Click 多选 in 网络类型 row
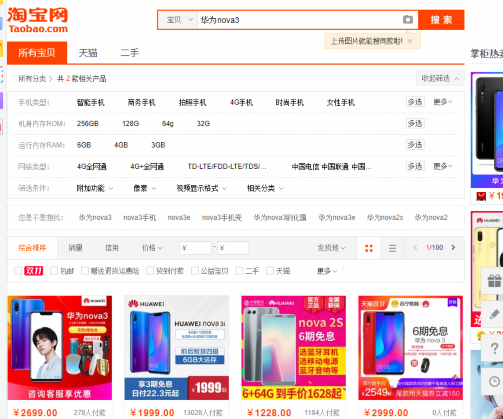Image resolution: width=503 pixels, height=419 pixels. (415, 166)
